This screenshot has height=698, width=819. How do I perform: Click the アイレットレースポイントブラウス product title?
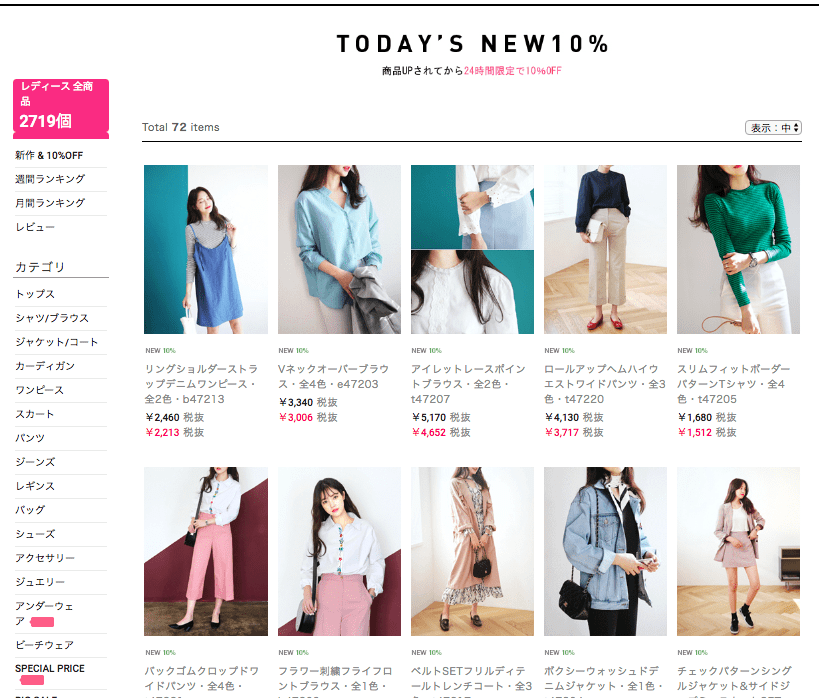[x=468, y=384]
